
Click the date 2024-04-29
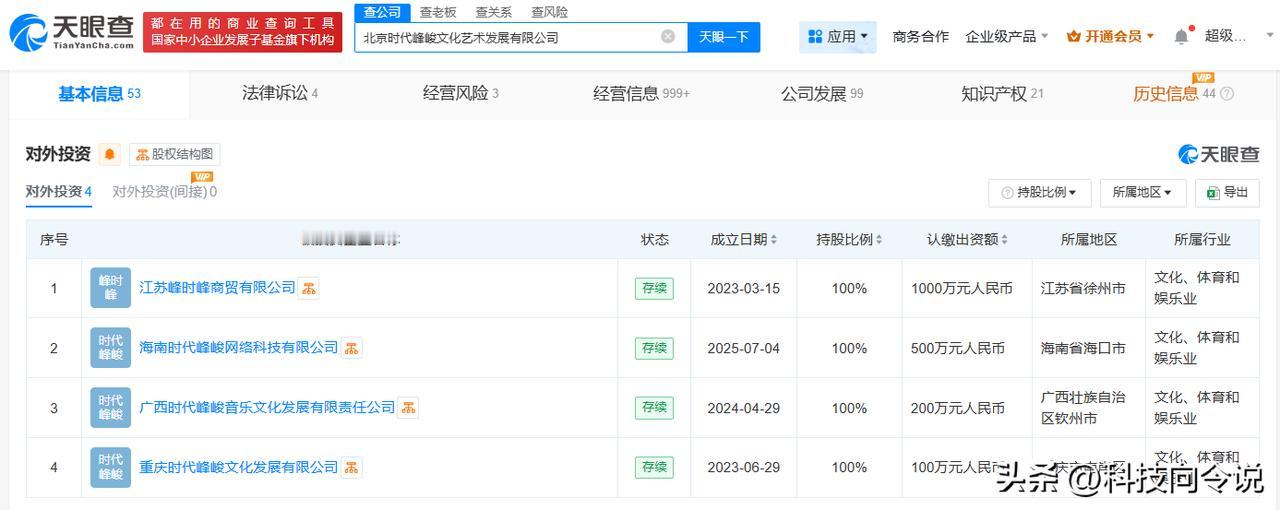pos(743,408)
